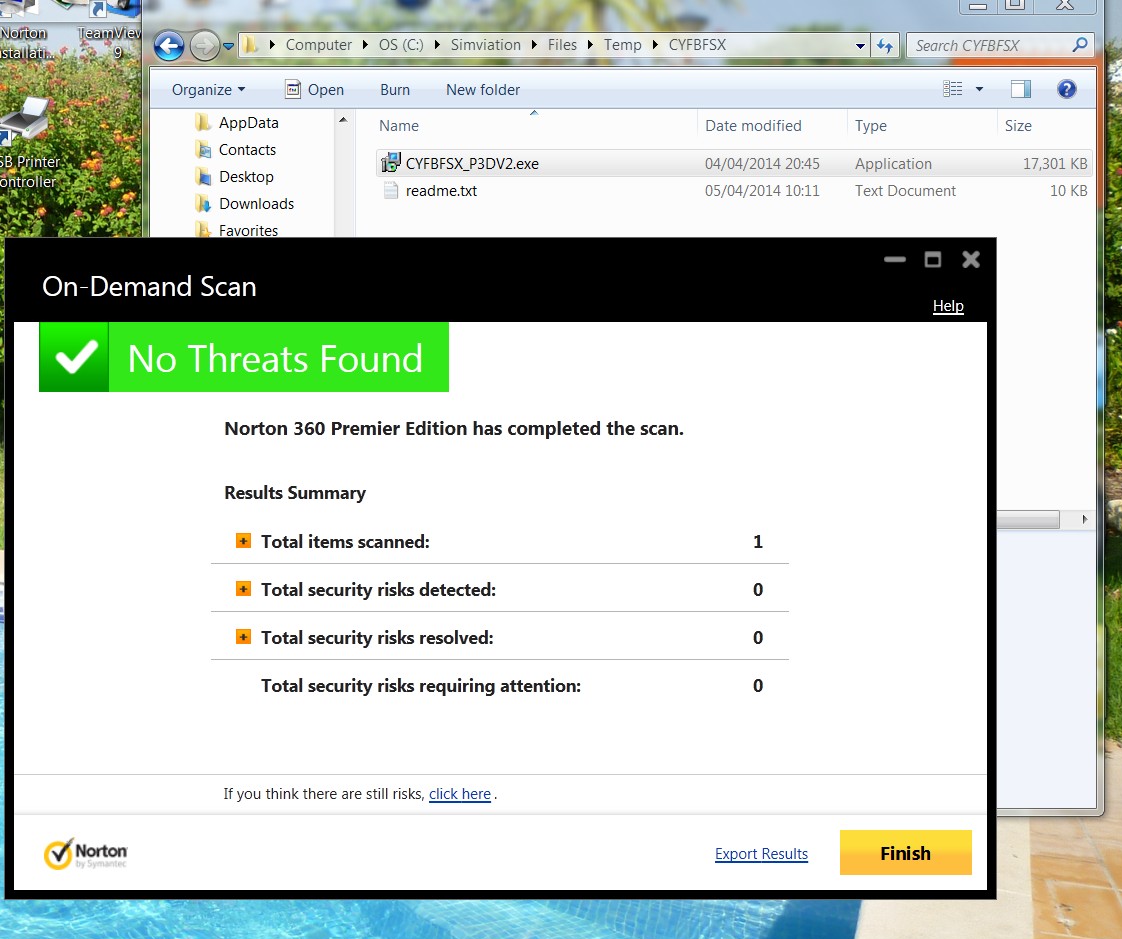This screenshot has width=1122, height=939.
Task: Close the On-Demand Scan window
Action: tap(970, 259)
